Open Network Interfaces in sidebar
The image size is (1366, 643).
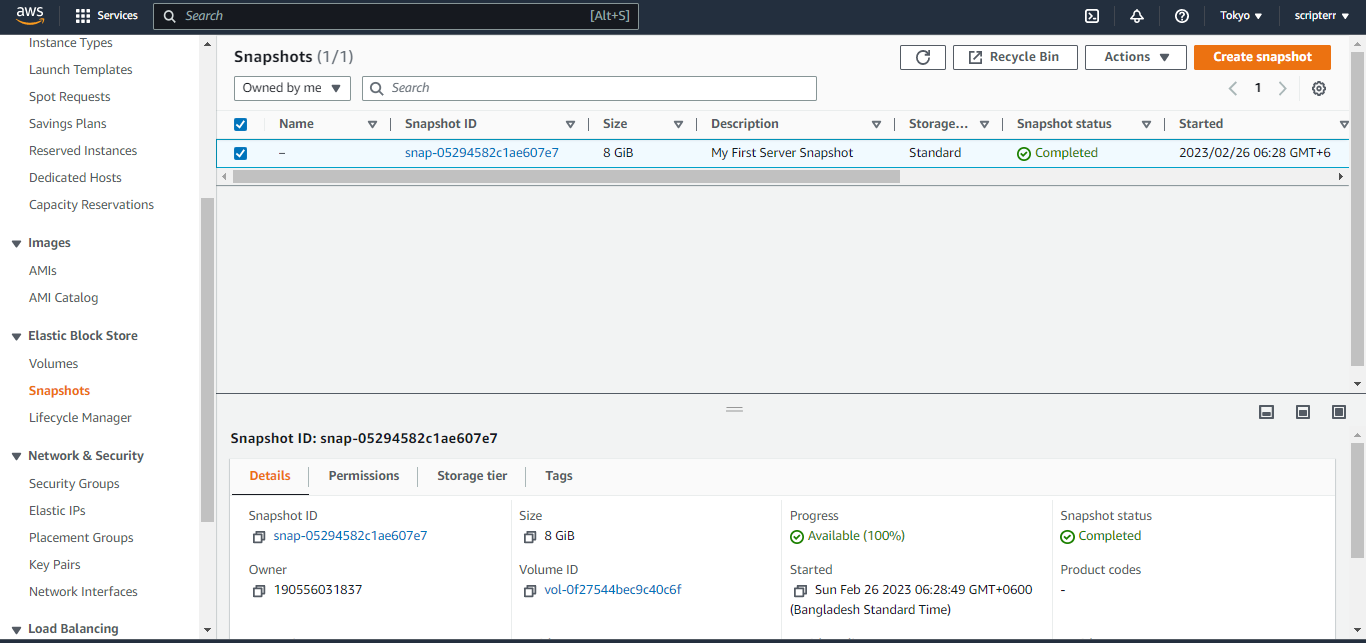pyautogui.click(x=84, y=592)
